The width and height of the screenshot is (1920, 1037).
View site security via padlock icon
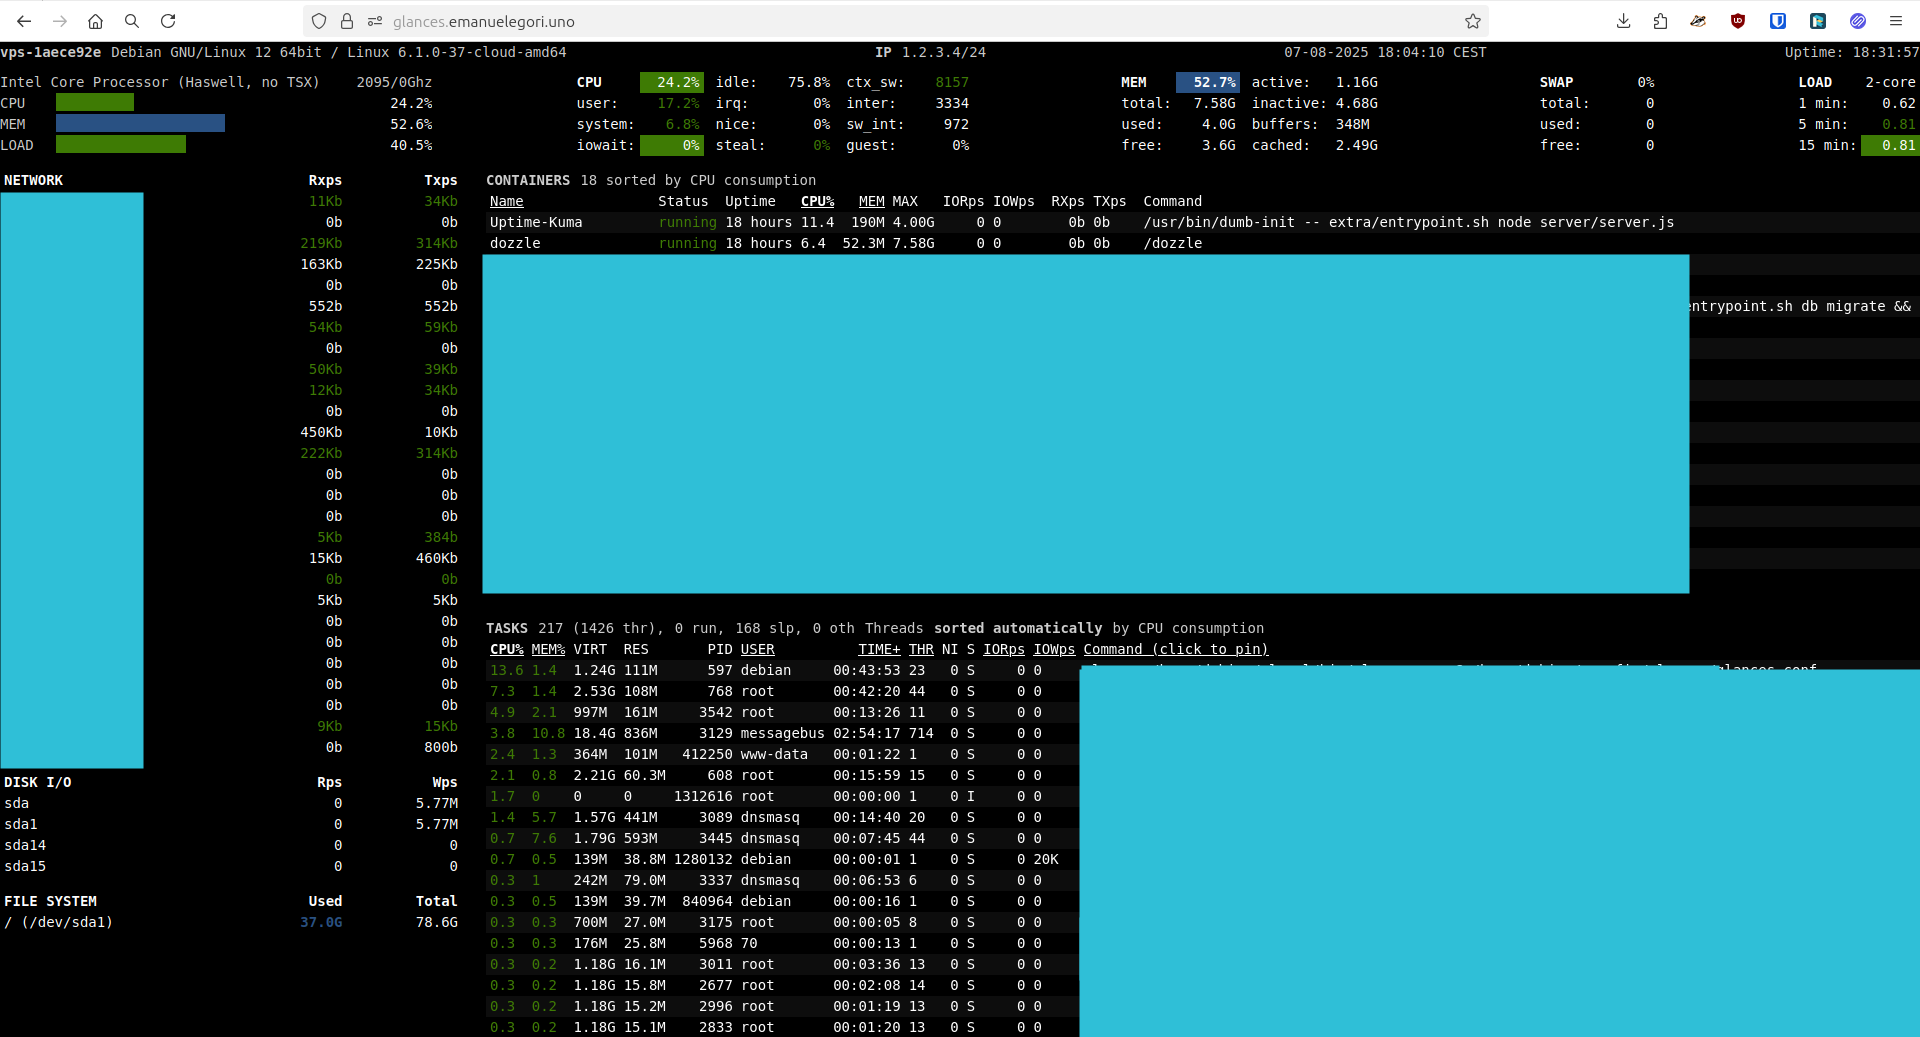[x=347, y=21]
